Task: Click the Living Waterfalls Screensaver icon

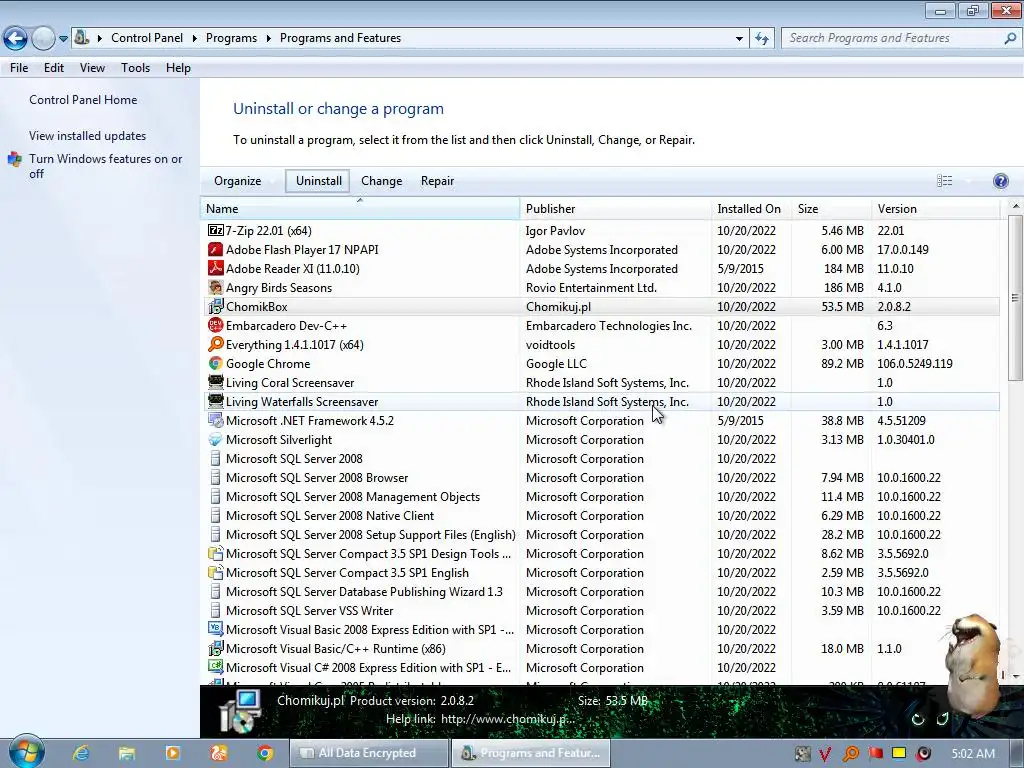Action: pyautogui.click(x=216, y=401)
